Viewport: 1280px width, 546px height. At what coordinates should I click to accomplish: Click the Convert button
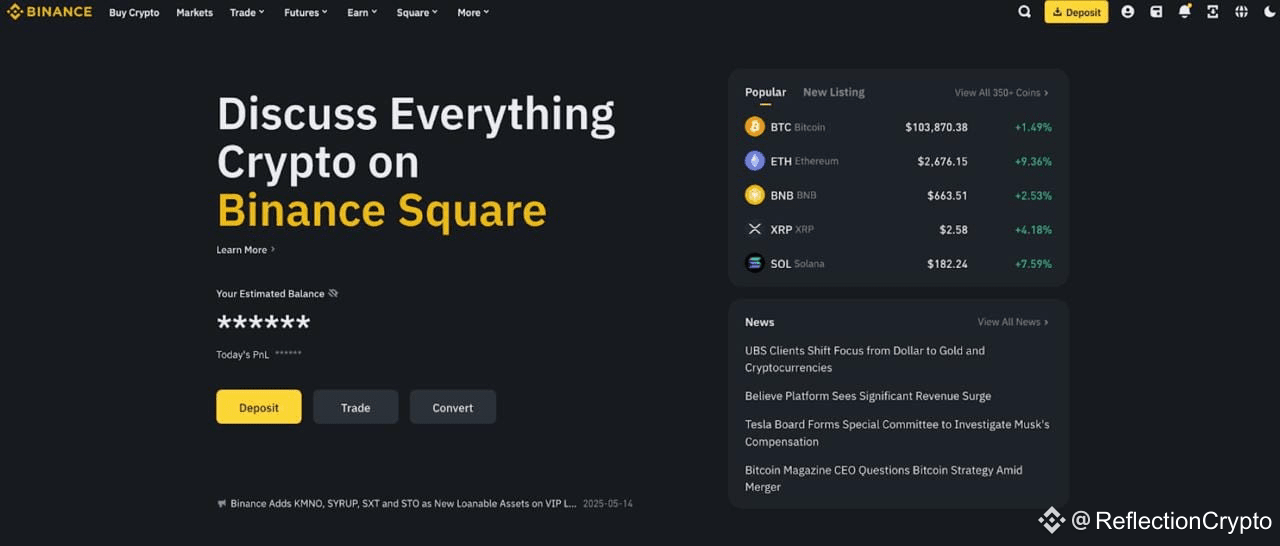453,407
